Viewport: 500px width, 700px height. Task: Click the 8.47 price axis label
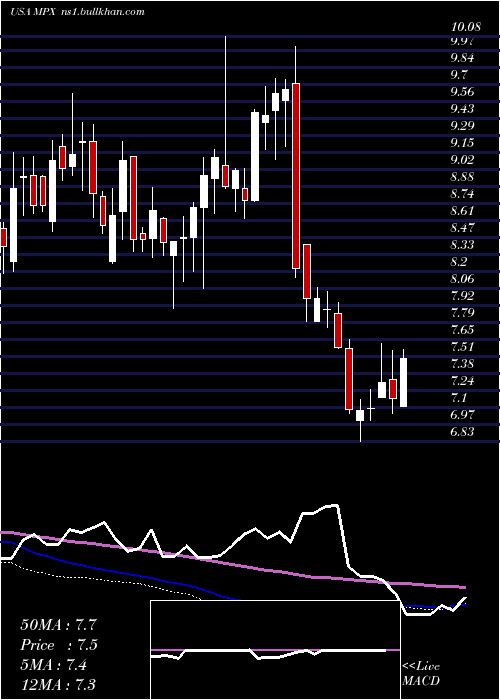[x=464, y=228]
